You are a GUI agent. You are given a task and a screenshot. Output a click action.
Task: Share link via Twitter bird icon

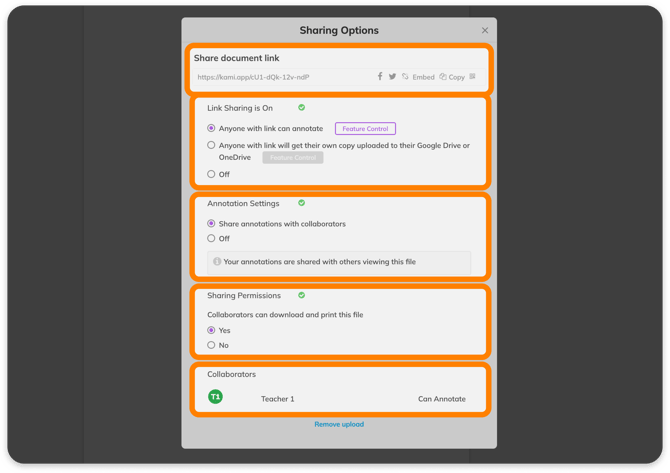(x=392, y=76)
